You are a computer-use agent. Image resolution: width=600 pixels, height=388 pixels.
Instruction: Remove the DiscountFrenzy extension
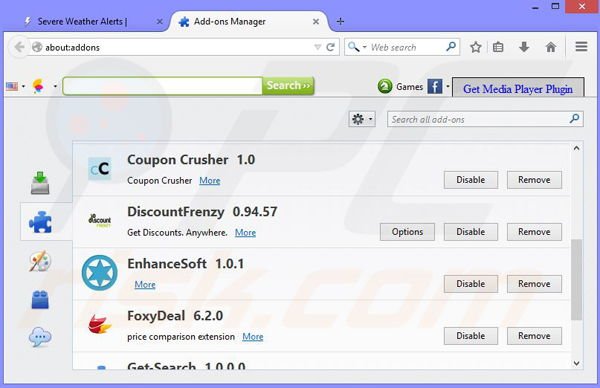pos(534,232)
